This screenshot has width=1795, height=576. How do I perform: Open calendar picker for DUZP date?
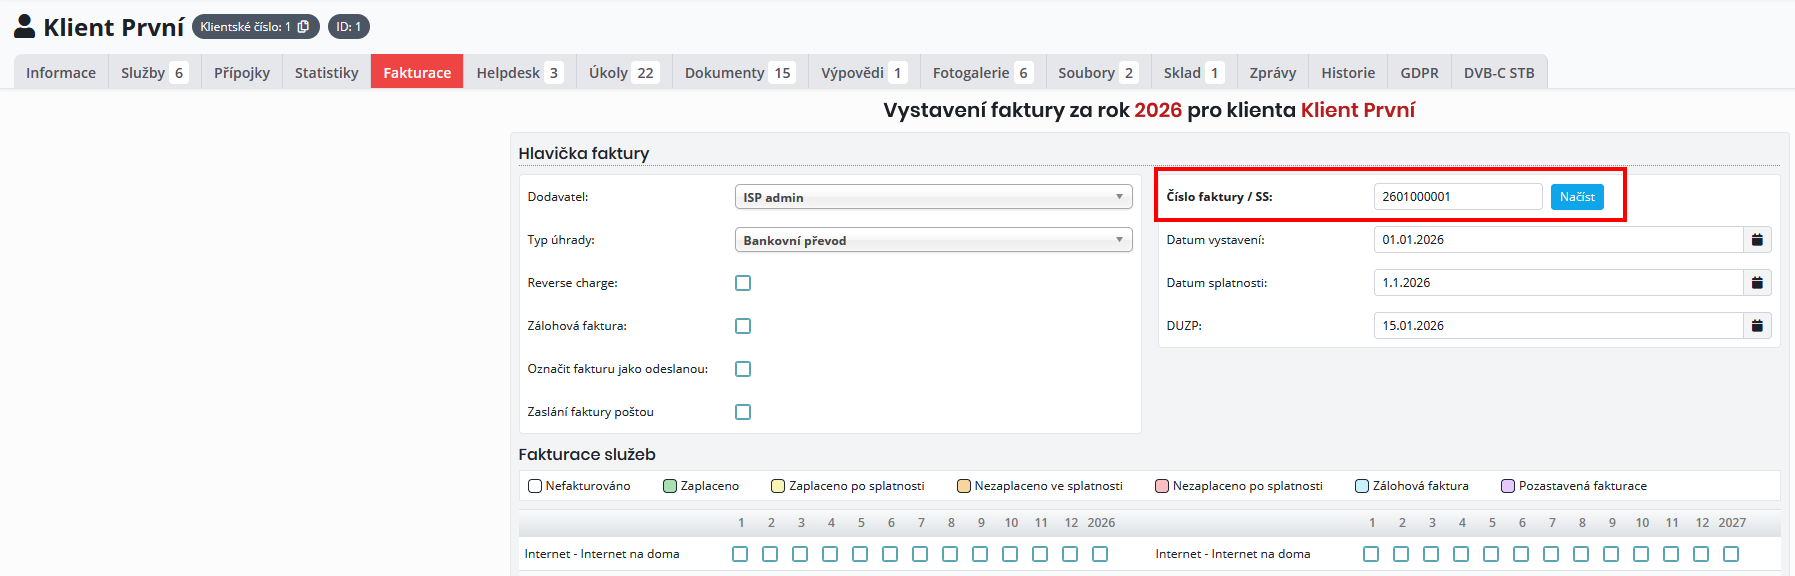(1756, 326)
